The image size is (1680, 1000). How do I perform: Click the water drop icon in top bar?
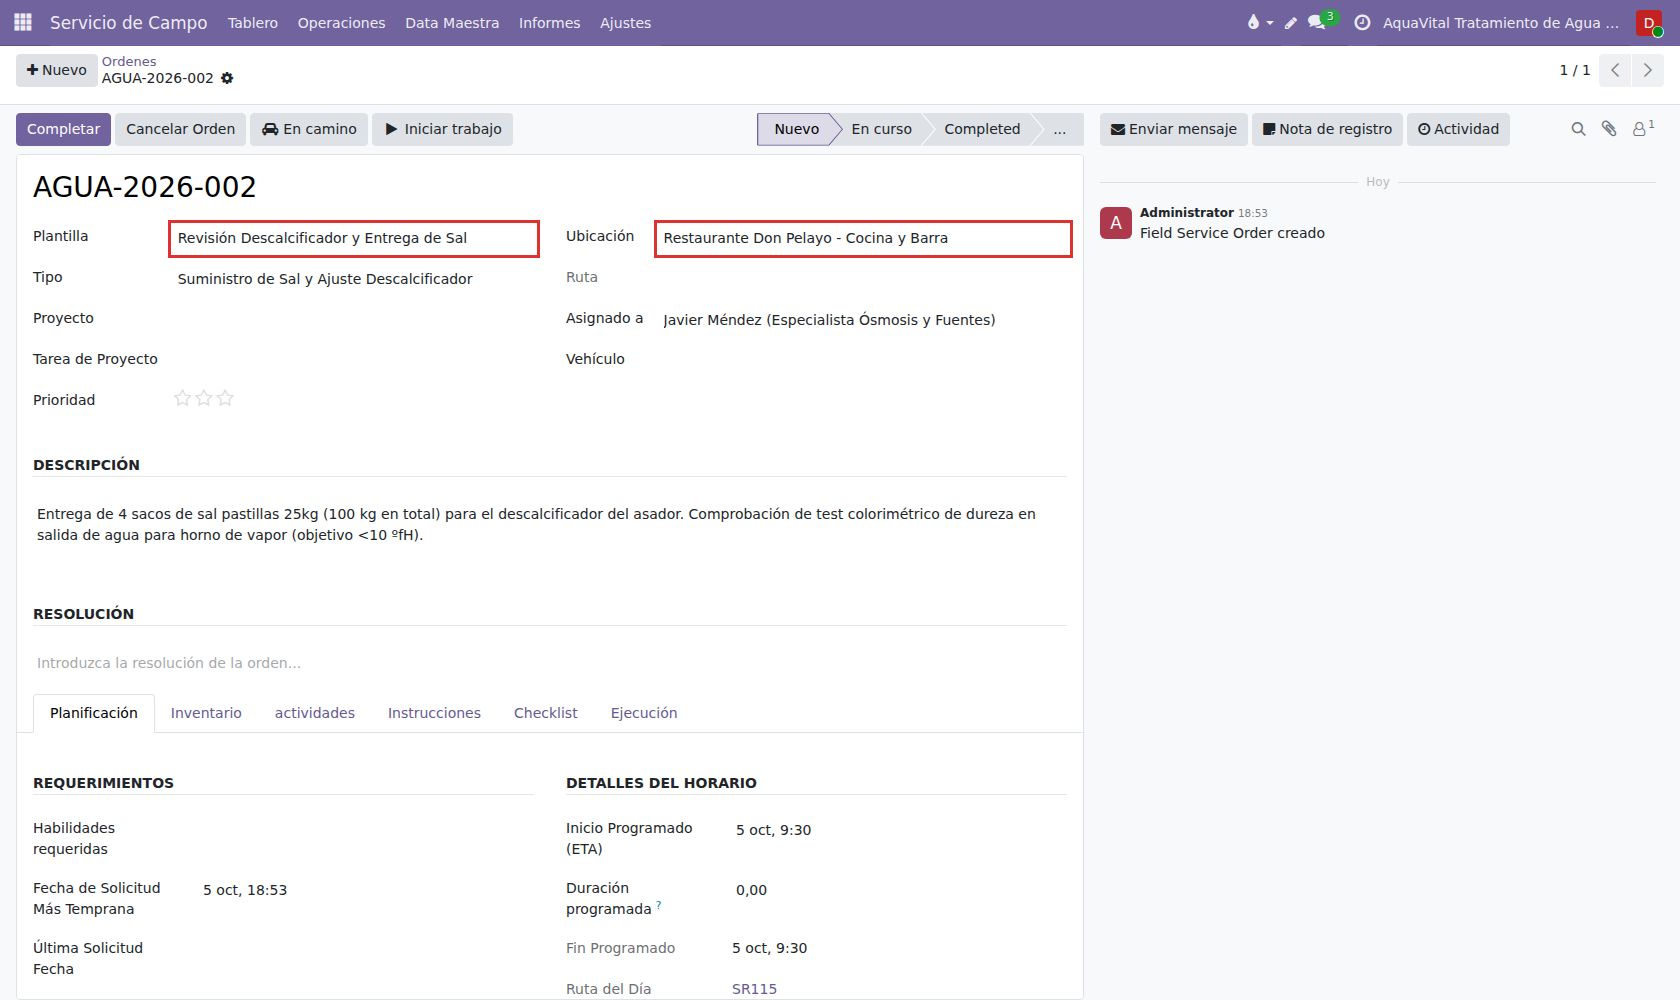[1259, 22]
